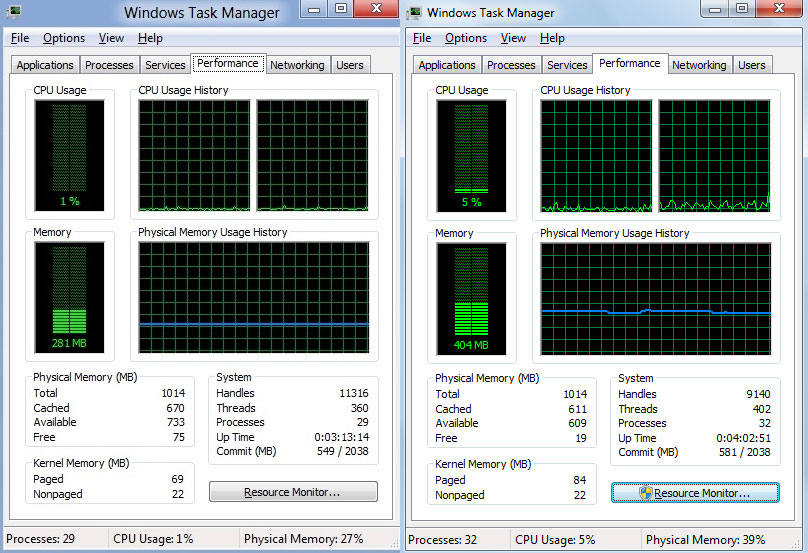Click status bar Physical Memory: 39%
The height and width of the screenshot is (553, 808).
point(705,540)
